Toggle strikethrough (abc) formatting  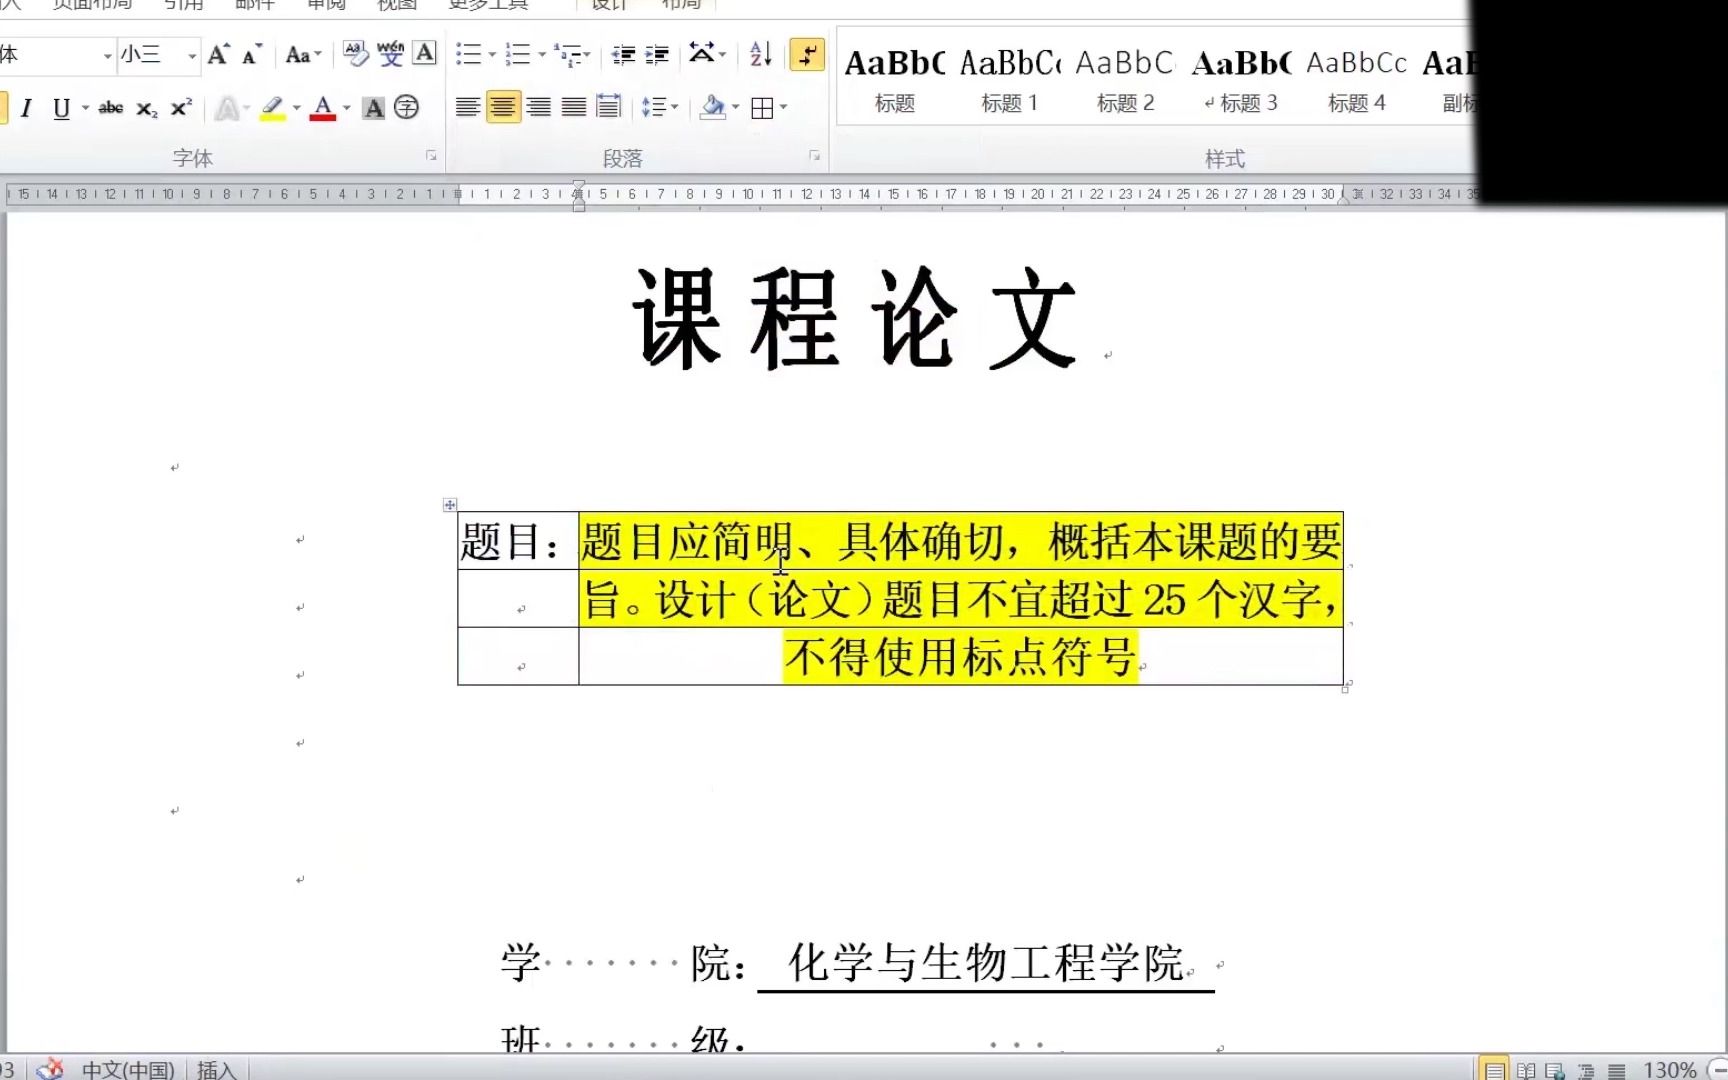(111, 108)
